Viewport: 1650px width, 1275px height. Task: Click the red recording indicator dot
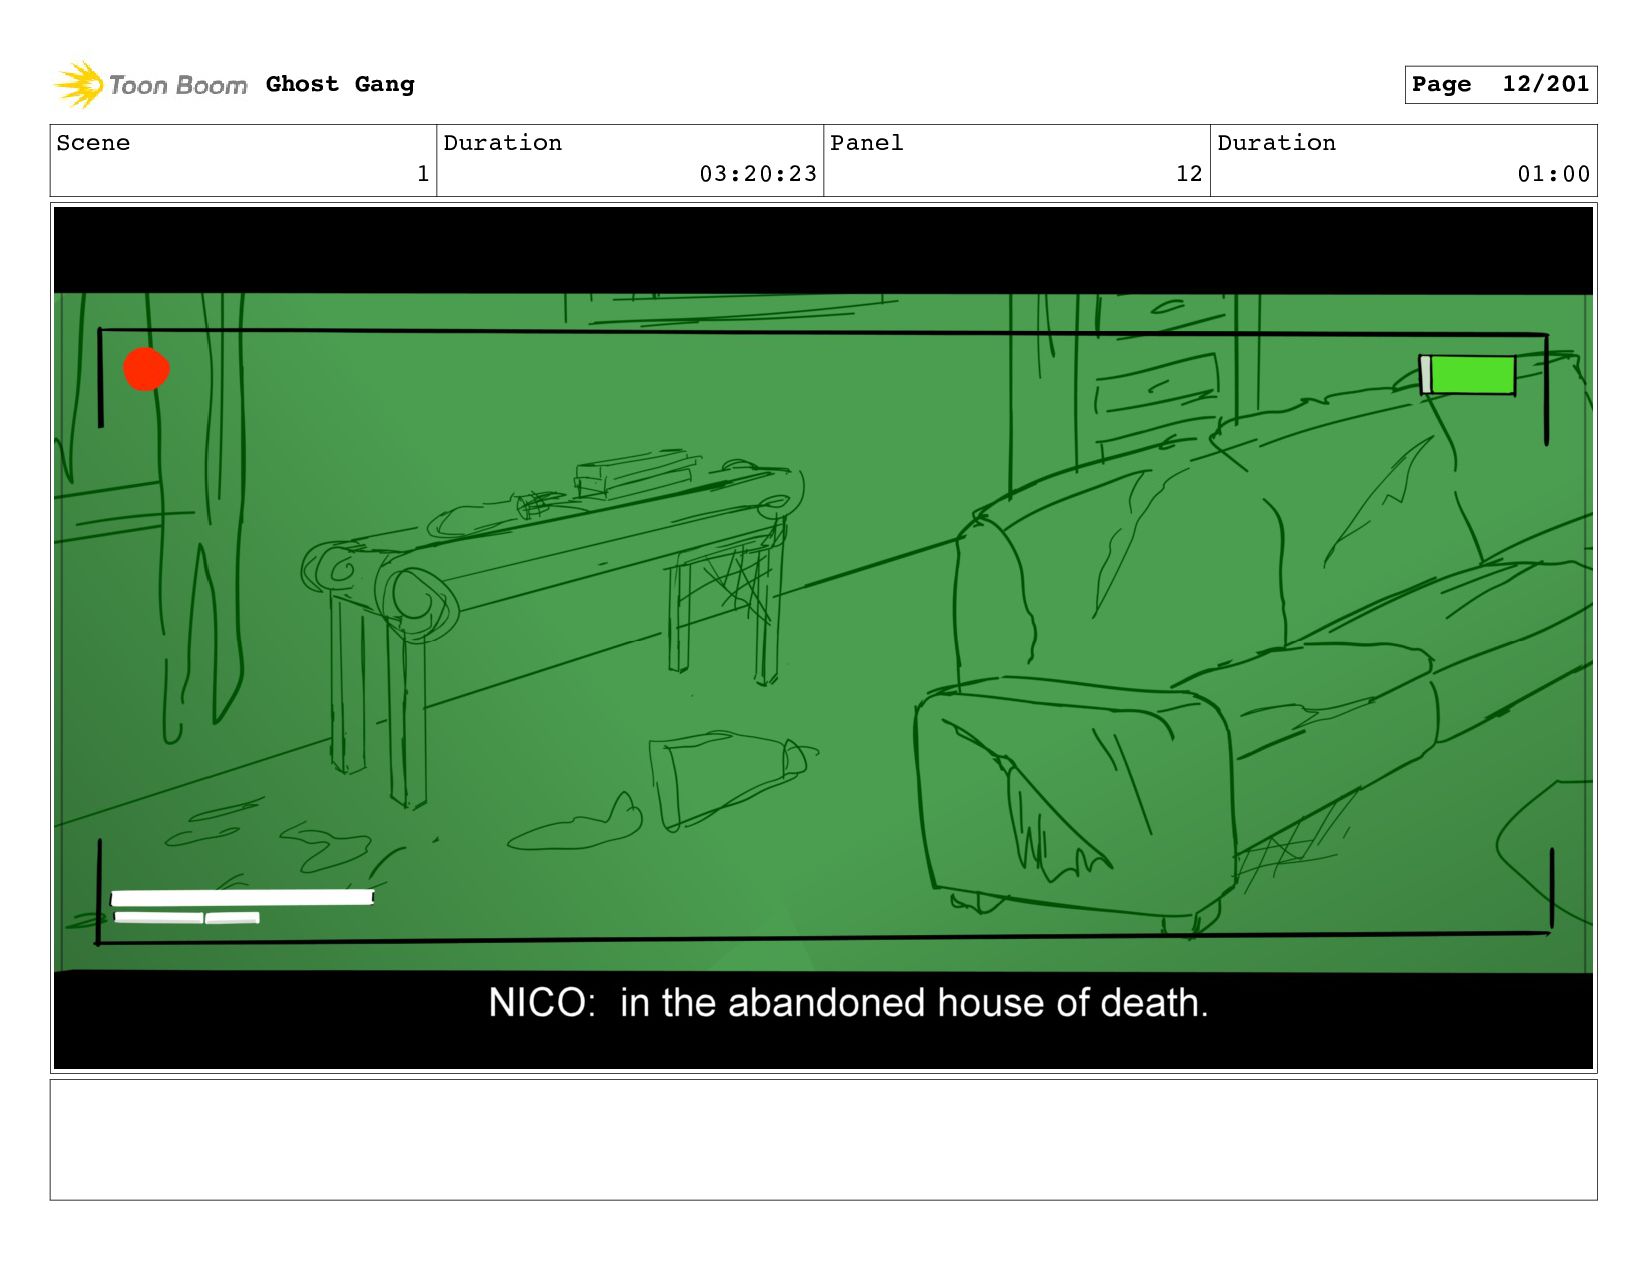(x=146, y=369)
